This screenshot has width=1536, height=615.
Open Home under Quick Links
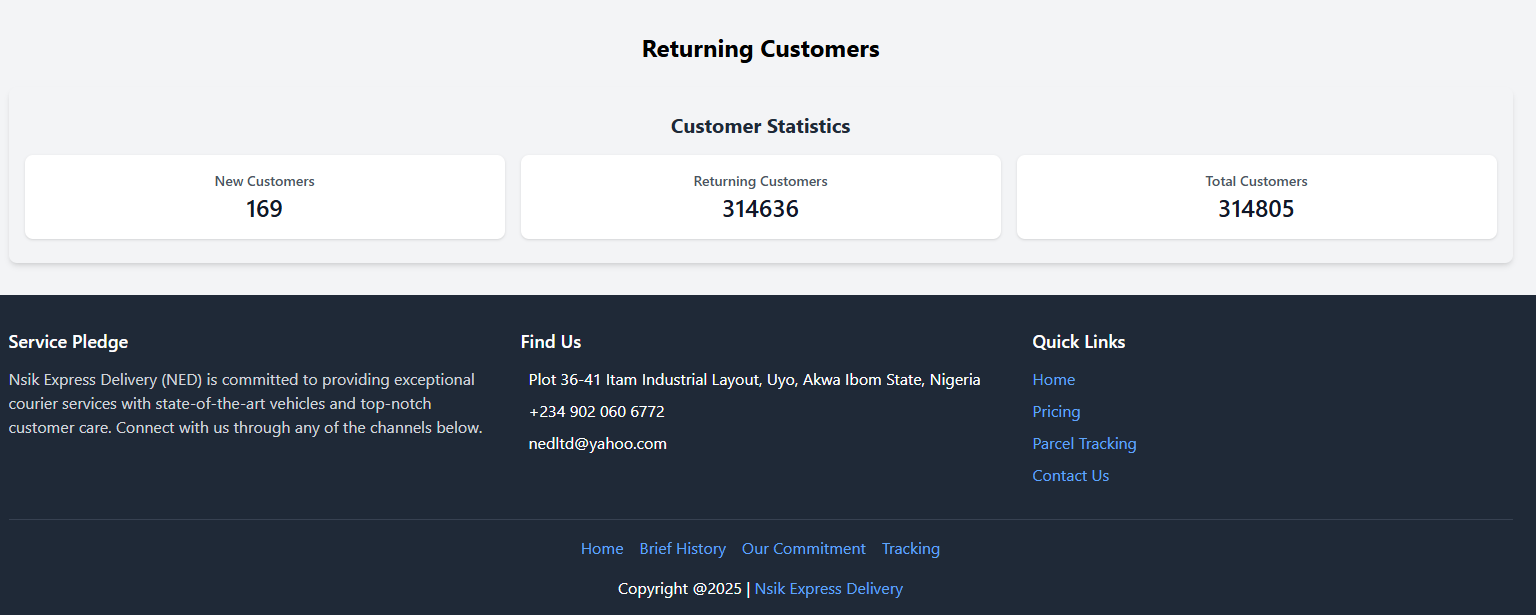pos(1053,380)
